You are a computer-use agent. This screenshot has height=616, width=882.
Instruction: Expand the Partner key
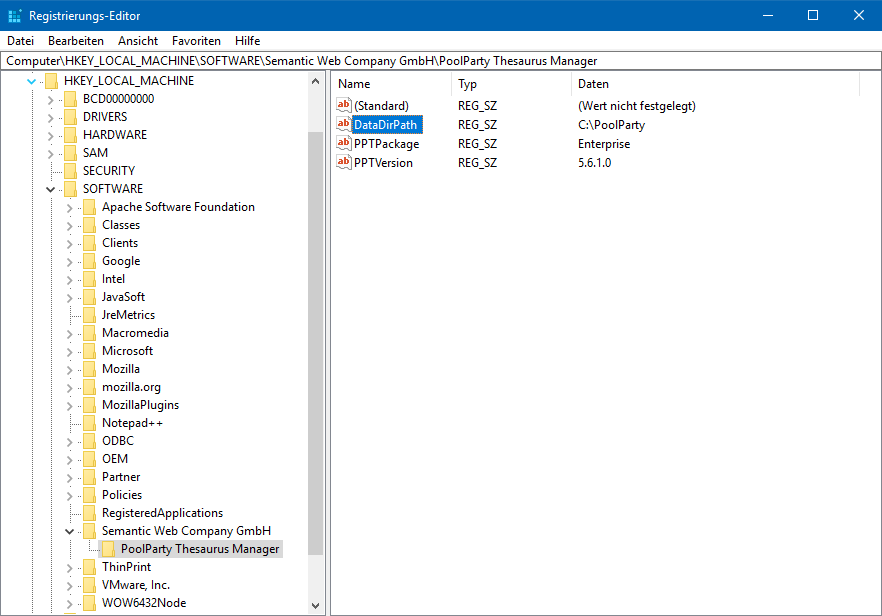click(x=69, y=478)
